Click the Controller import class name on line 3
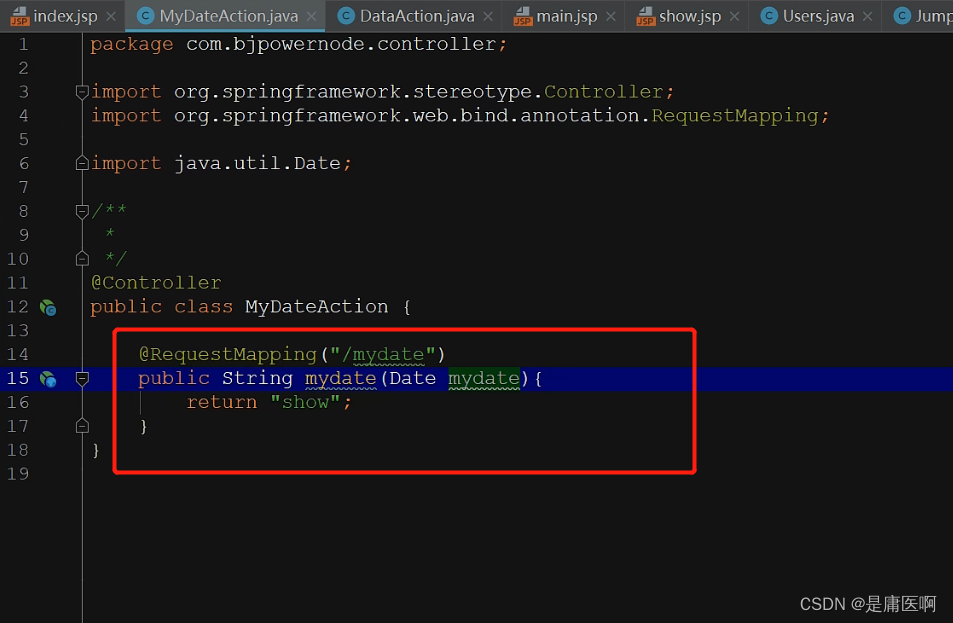The image size is (953, 623). pos(603,92)
